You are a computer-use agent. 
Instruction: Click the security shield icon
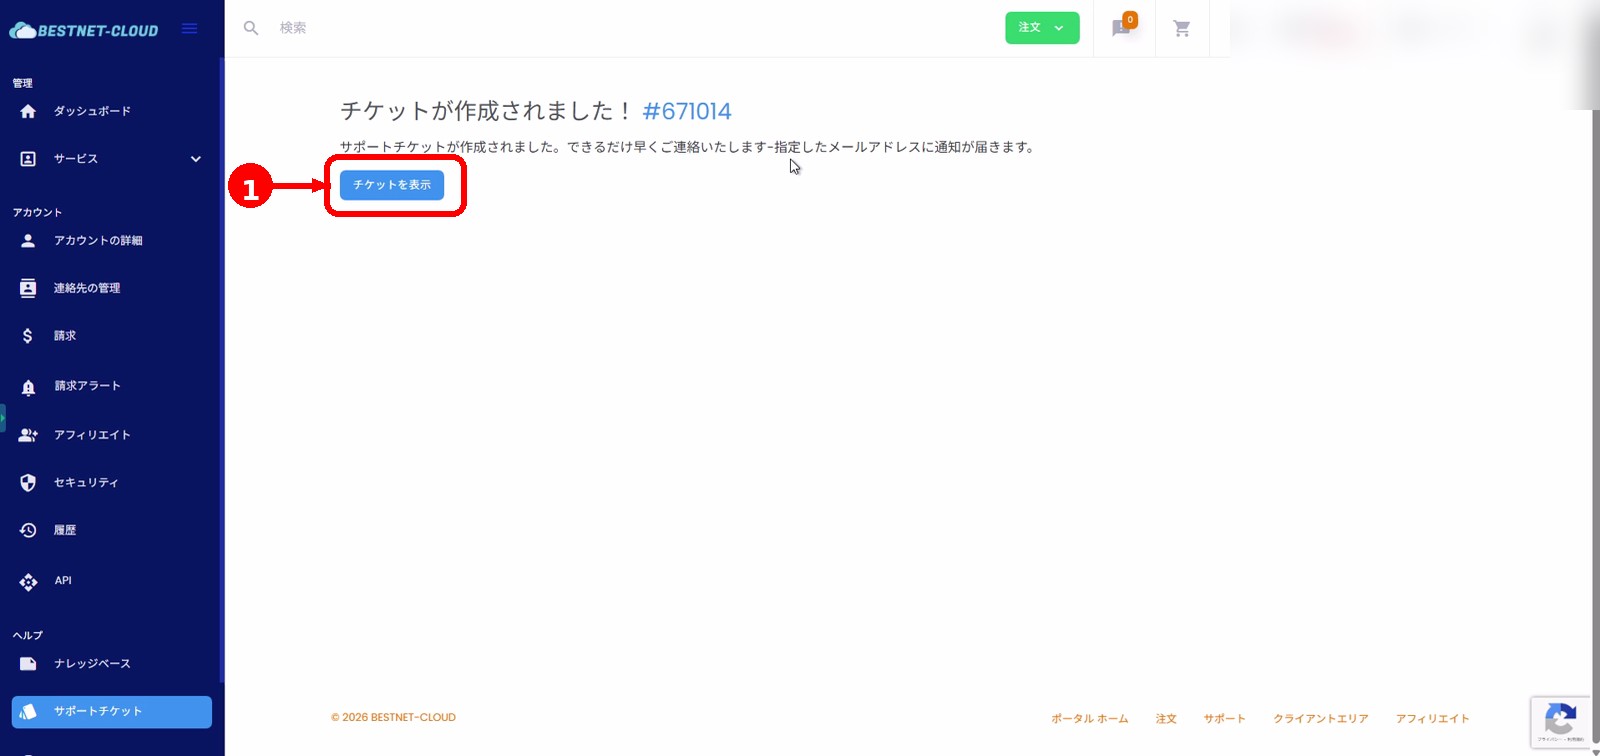coord(28,483)
